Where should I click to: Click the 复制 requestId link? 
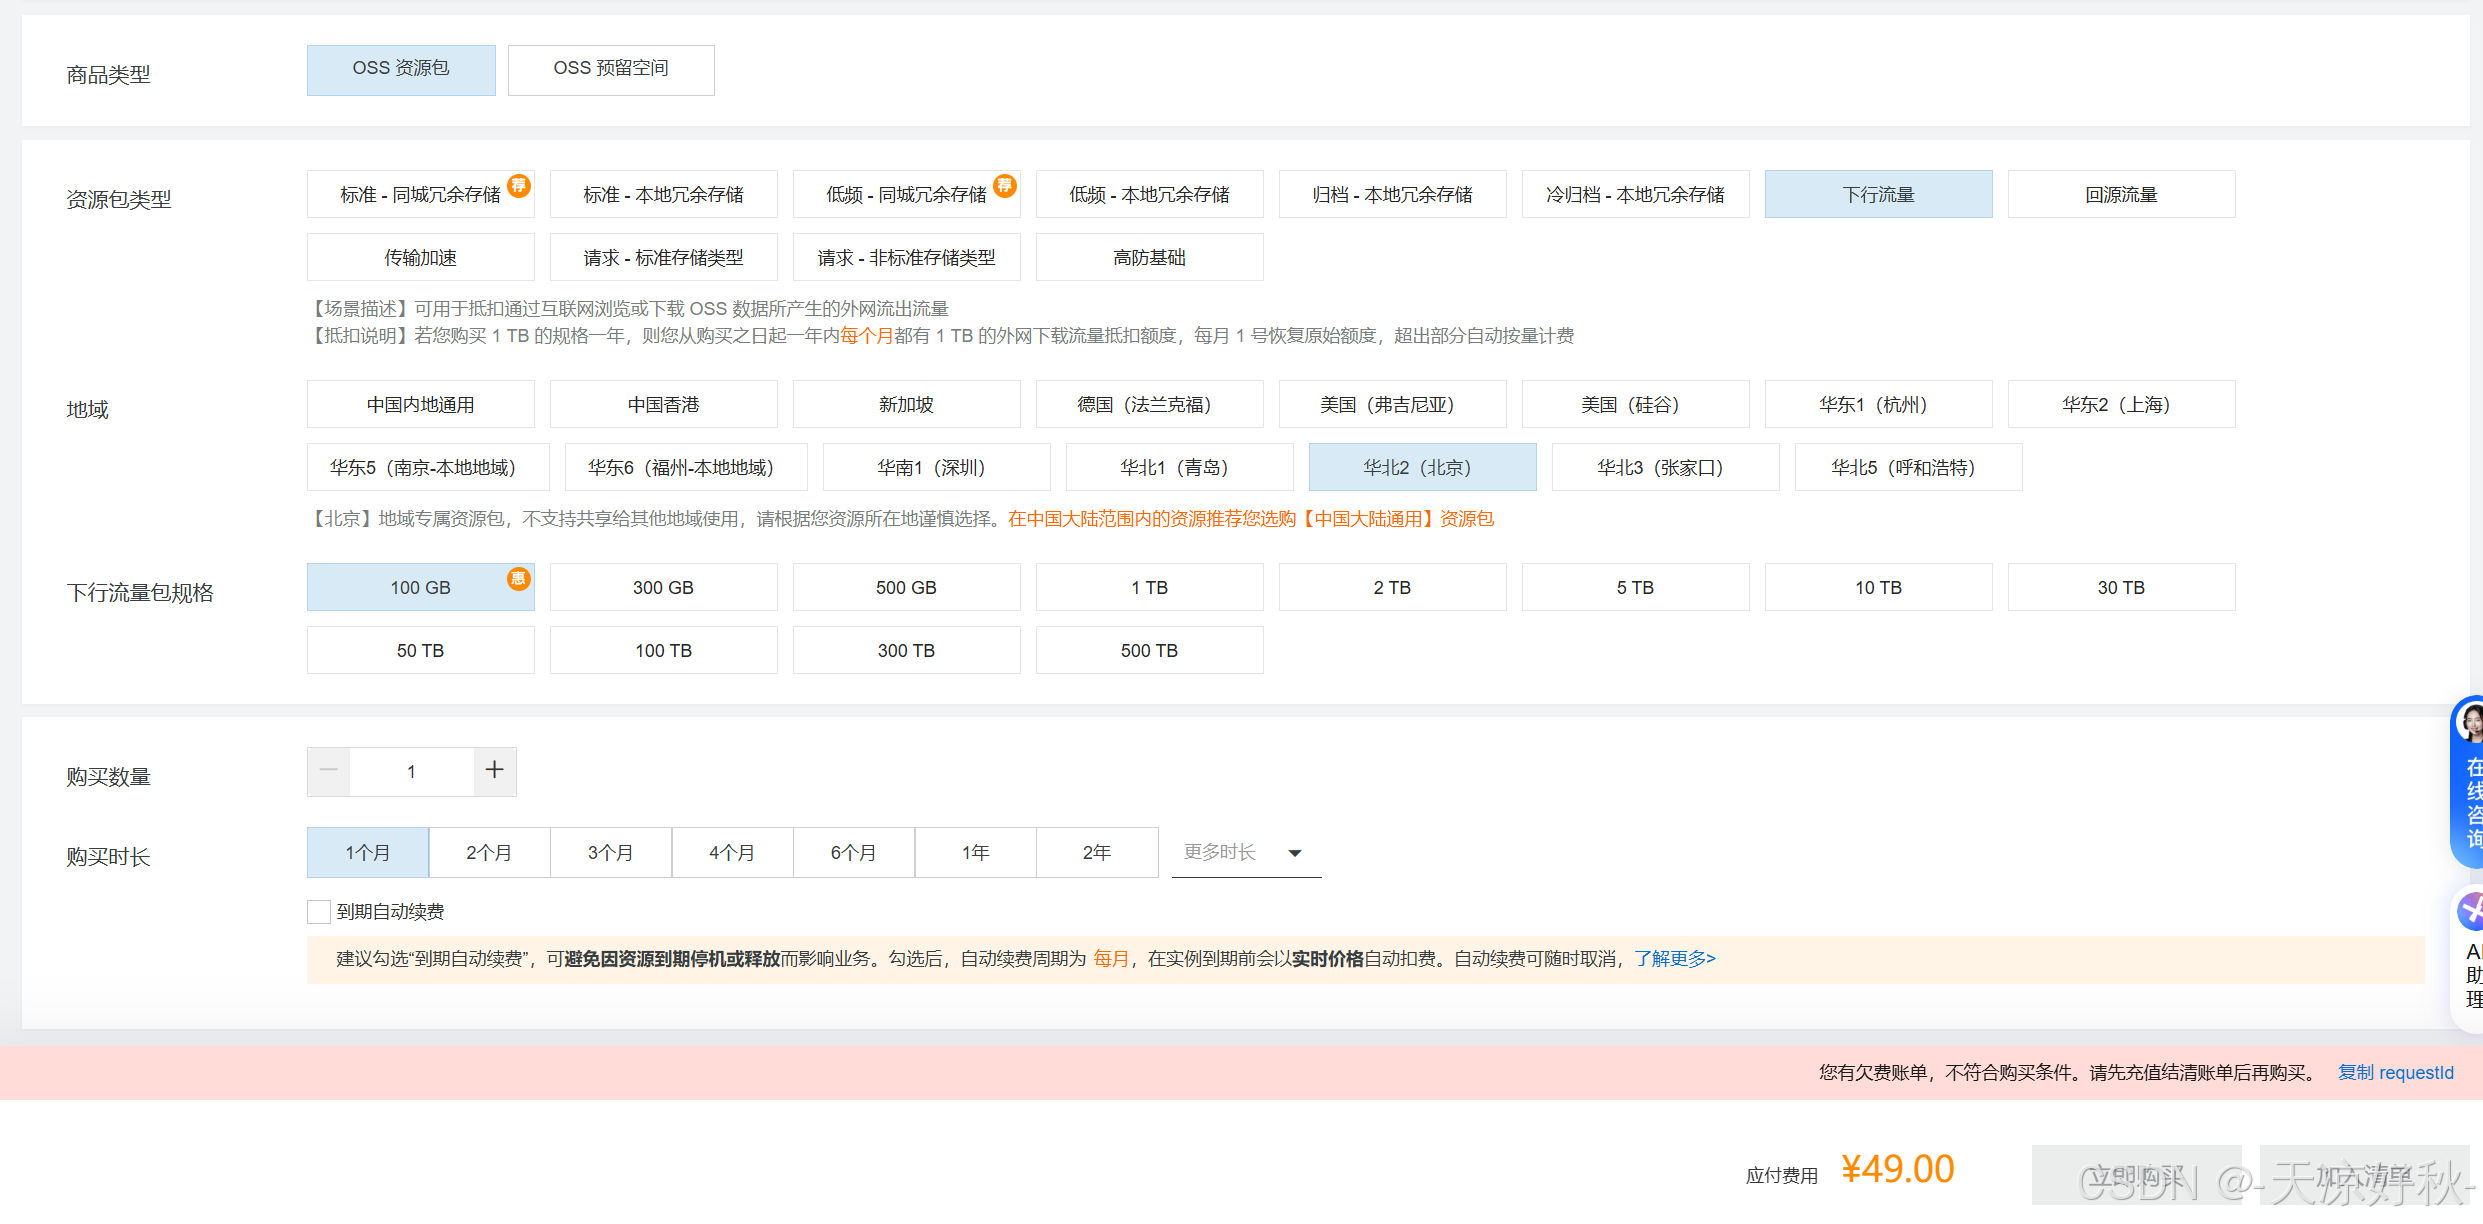click(x=2395, y=1073)
